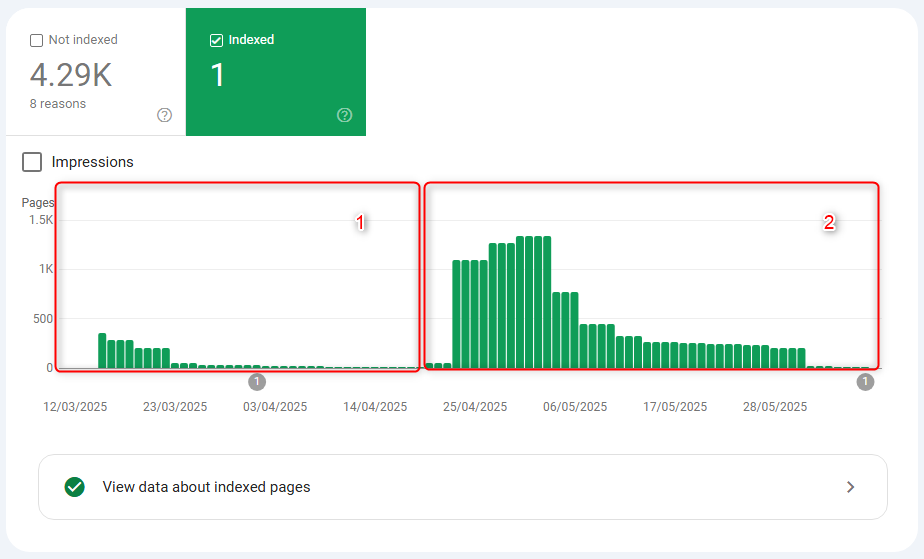This screenshot has height=559, width=924.
Task: Click the annotation marker near 03/04/2025
Action: (x=257, y=382)
